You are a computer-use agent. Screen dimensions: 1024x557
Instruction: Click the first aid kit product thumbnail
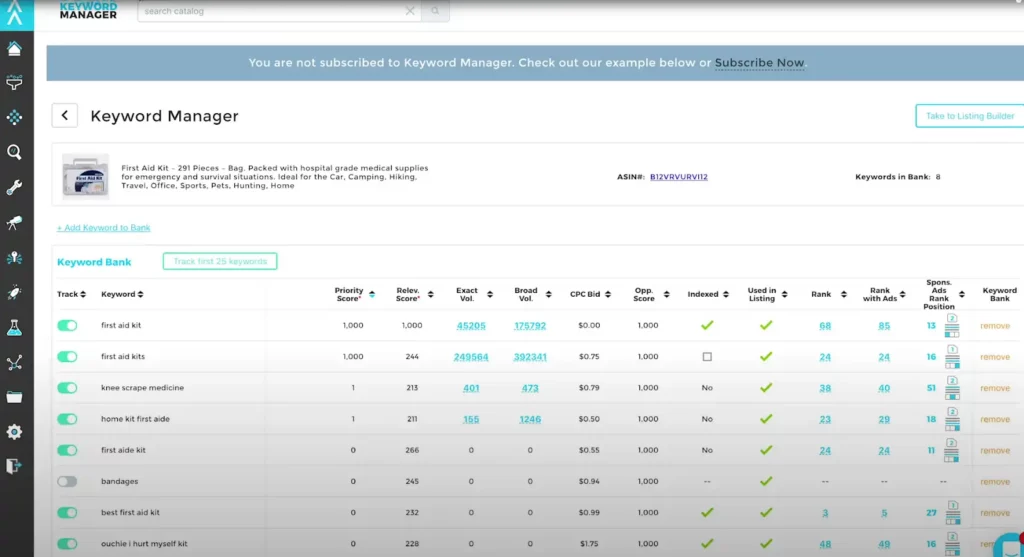pos(86,176)
